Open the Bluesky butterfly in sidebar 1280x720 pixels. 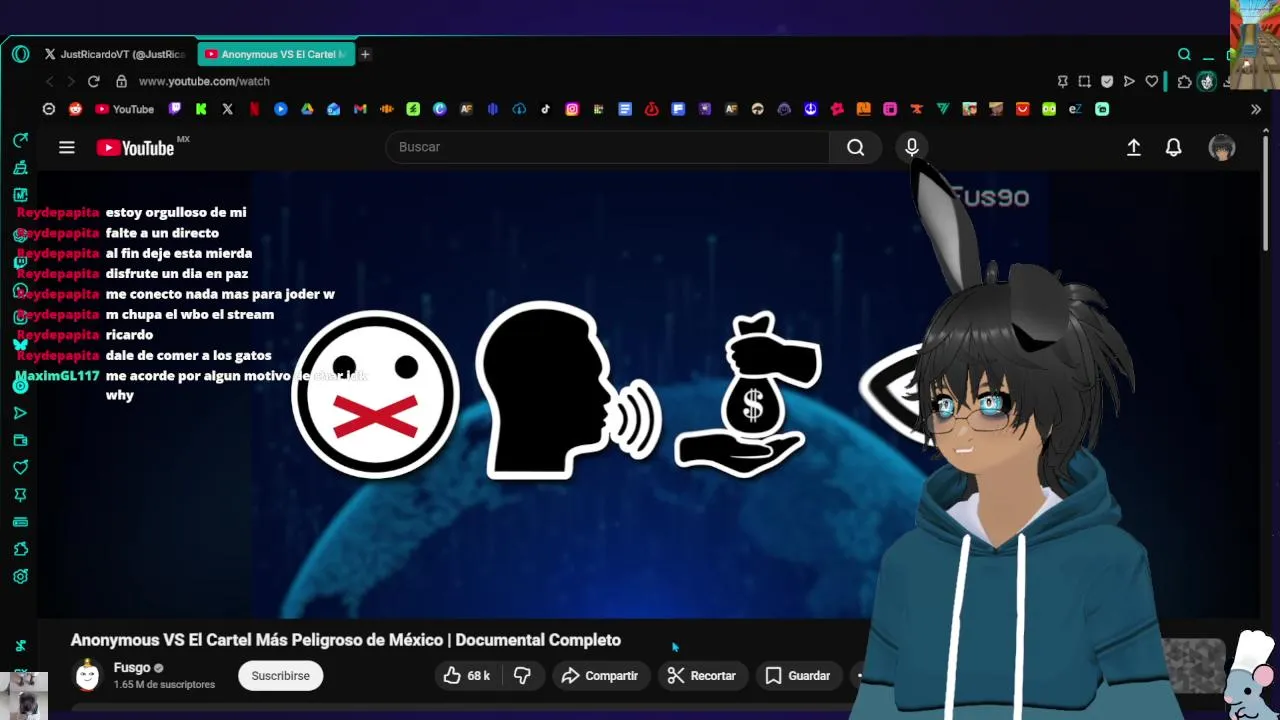tap(20, 345)
